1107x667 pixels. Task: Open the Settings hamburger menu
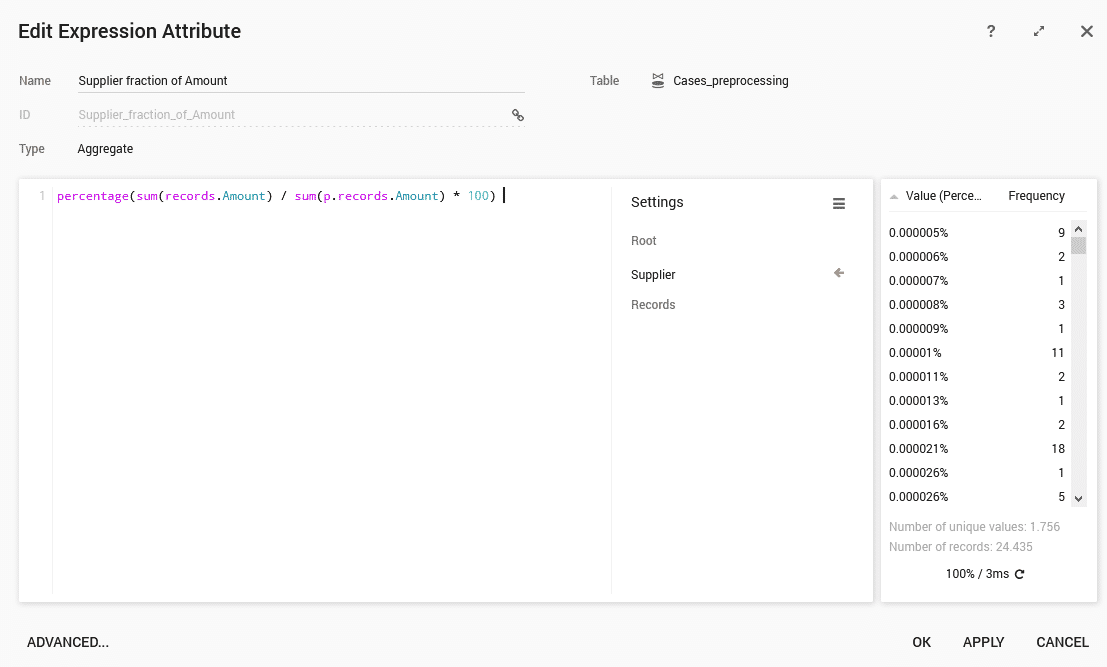[839, 203]
